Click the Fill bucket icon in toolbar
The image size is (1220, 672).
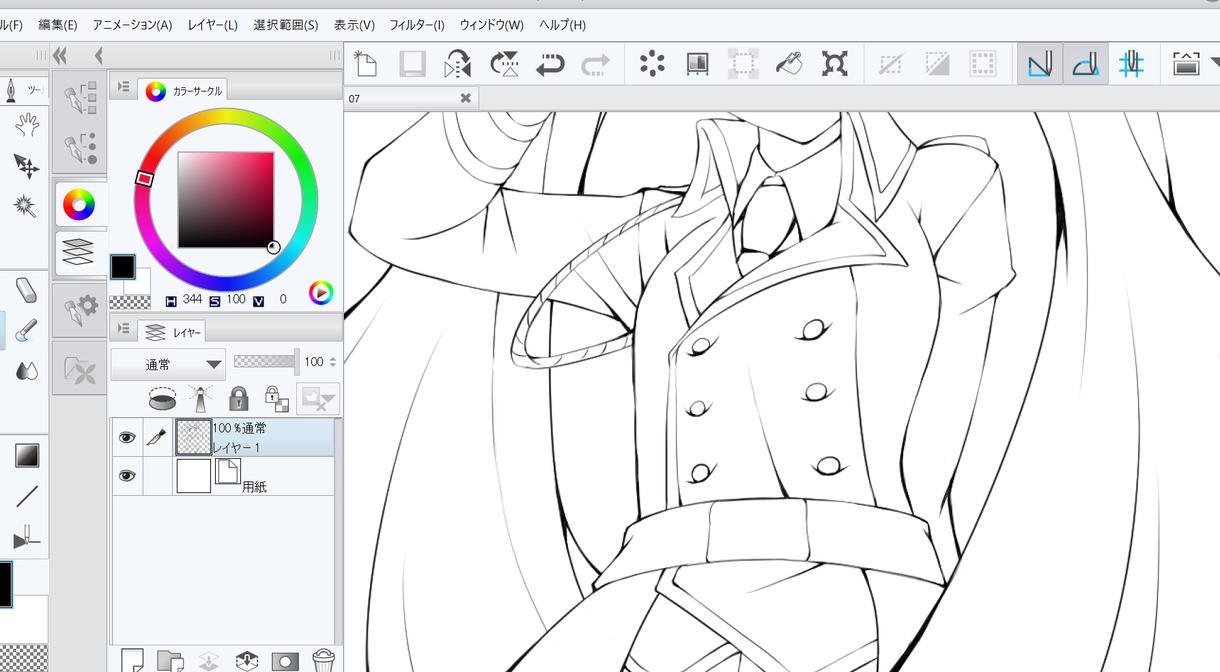[789, 65]
